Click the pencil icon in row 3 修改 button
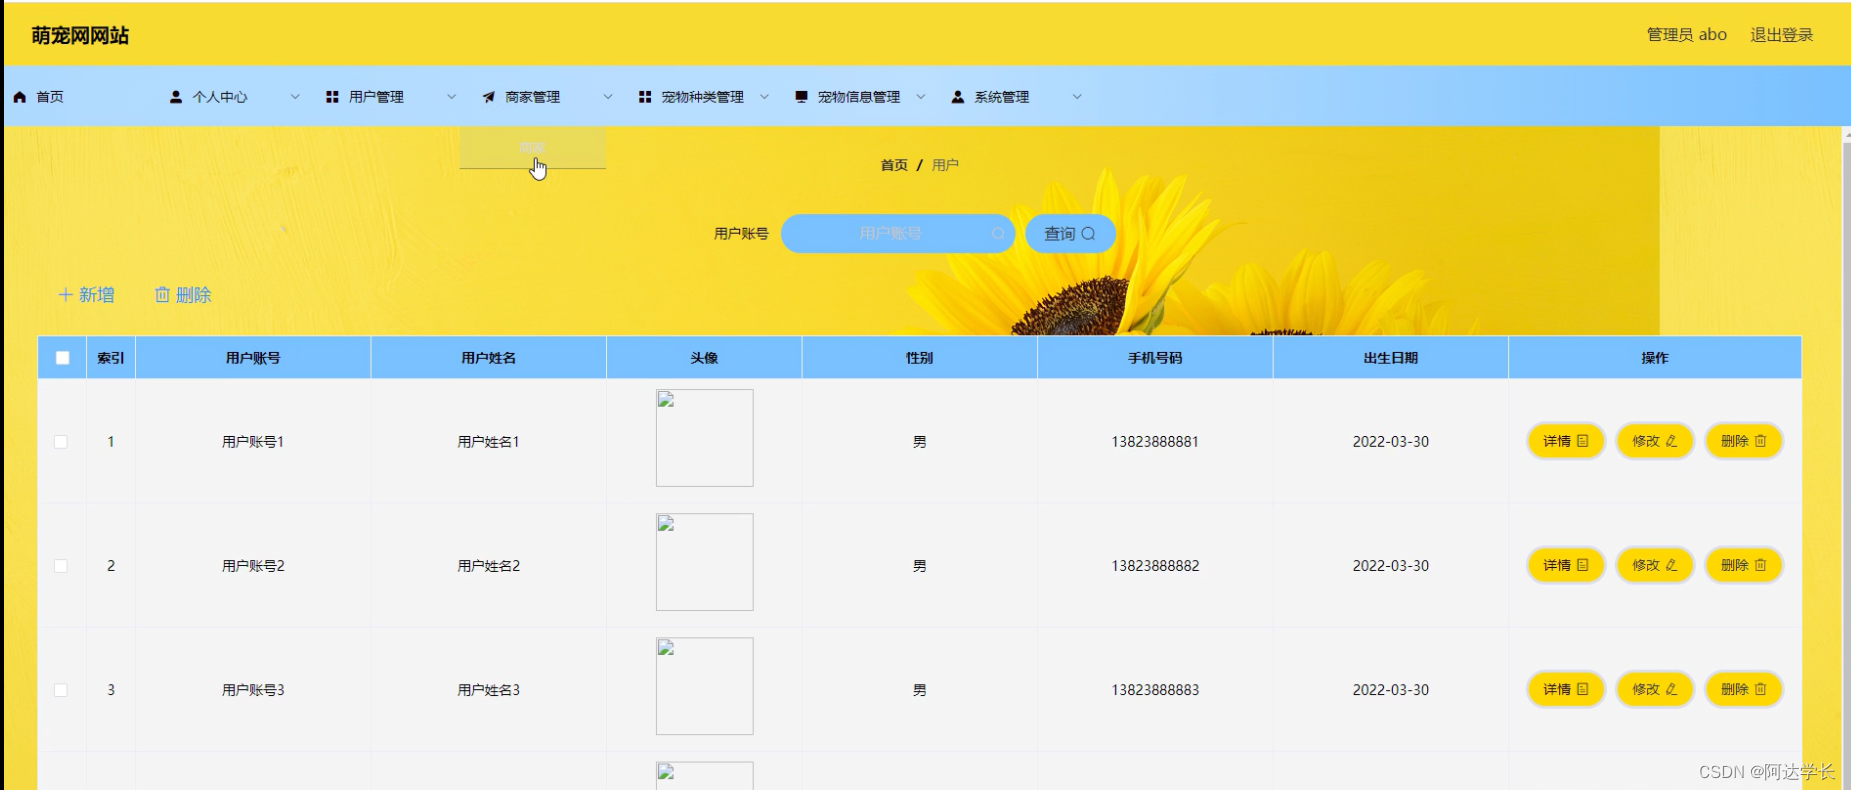 coord(1672,689)
